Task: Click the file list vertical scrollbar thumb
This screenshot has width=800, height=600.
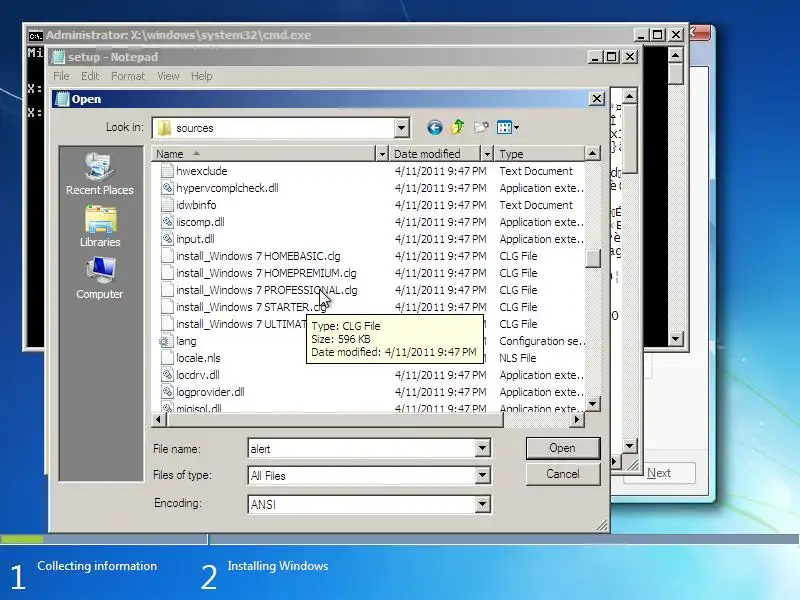Action: (592, 258)
